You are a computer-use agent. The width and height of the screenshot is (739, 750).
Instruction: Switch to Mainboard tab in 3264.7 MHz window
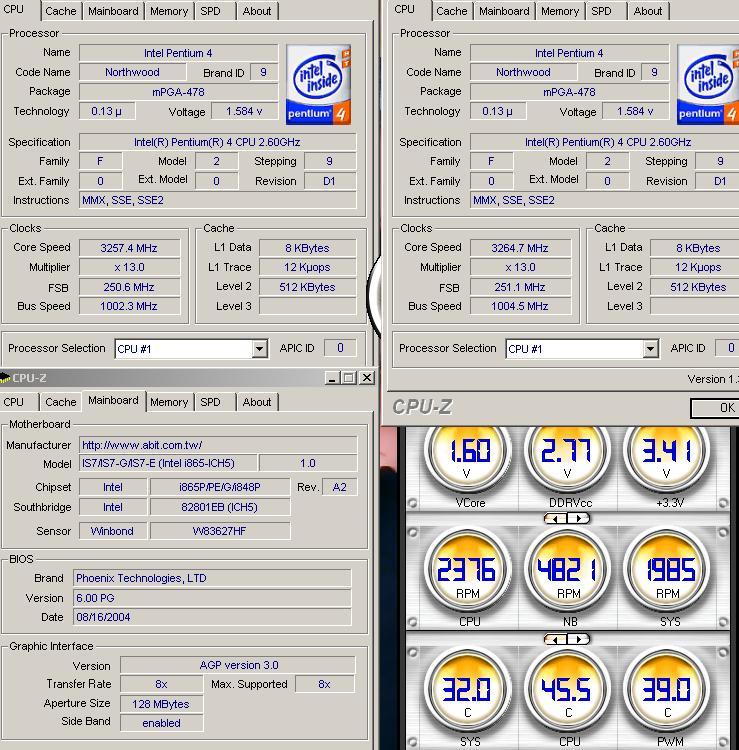point(504,11)
